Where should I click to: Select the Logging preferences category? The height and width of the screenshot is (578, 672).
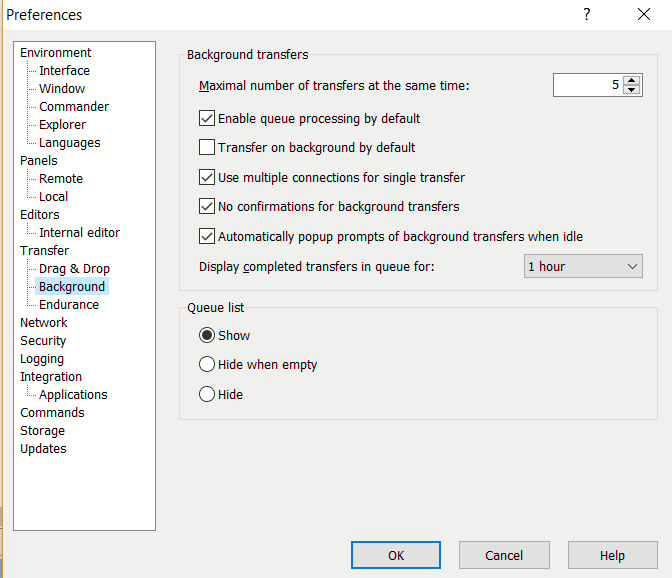coord(42,359)
